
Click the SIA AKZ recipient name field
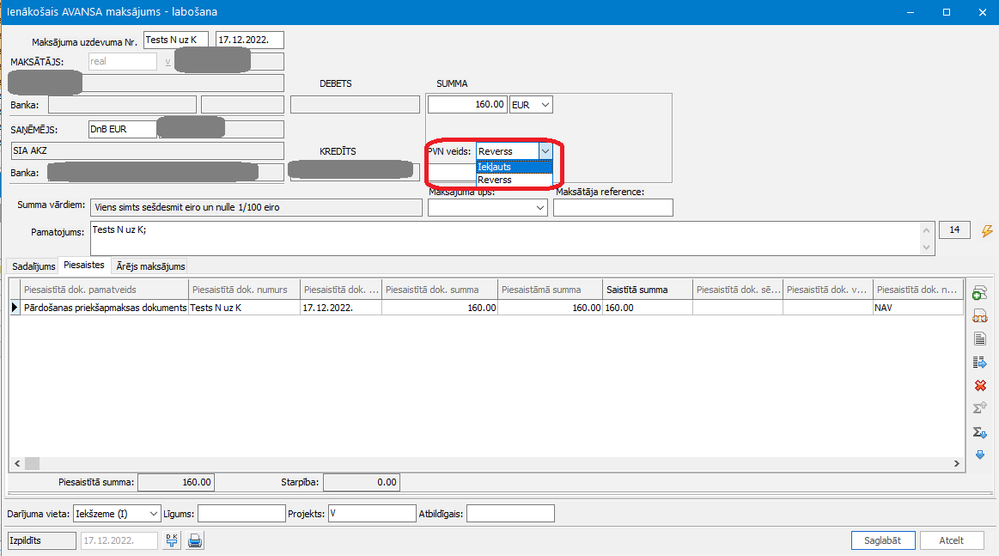pyautogui.click(x=147, y=151)
